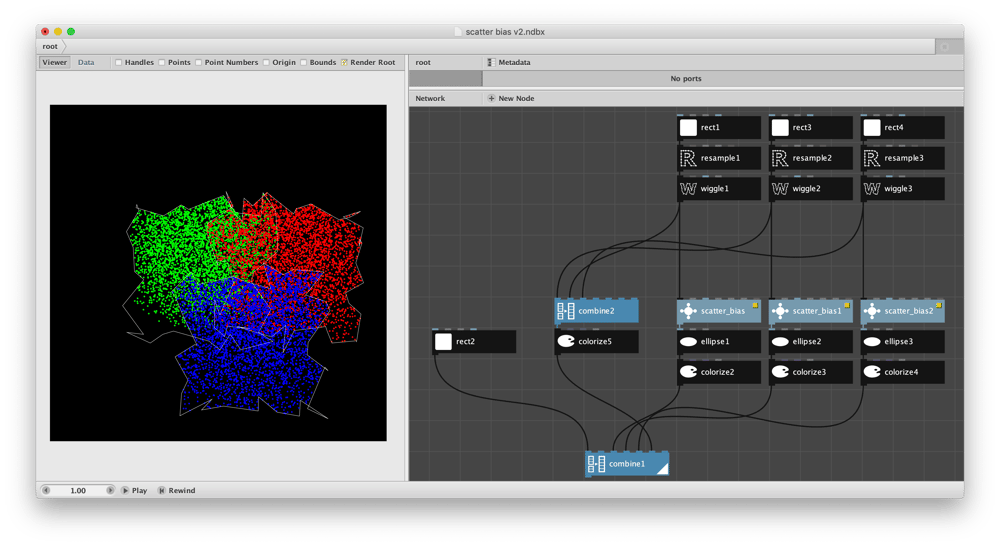
Task: Select the scatter_bias1 node icon
Action: tap(780, 311)
